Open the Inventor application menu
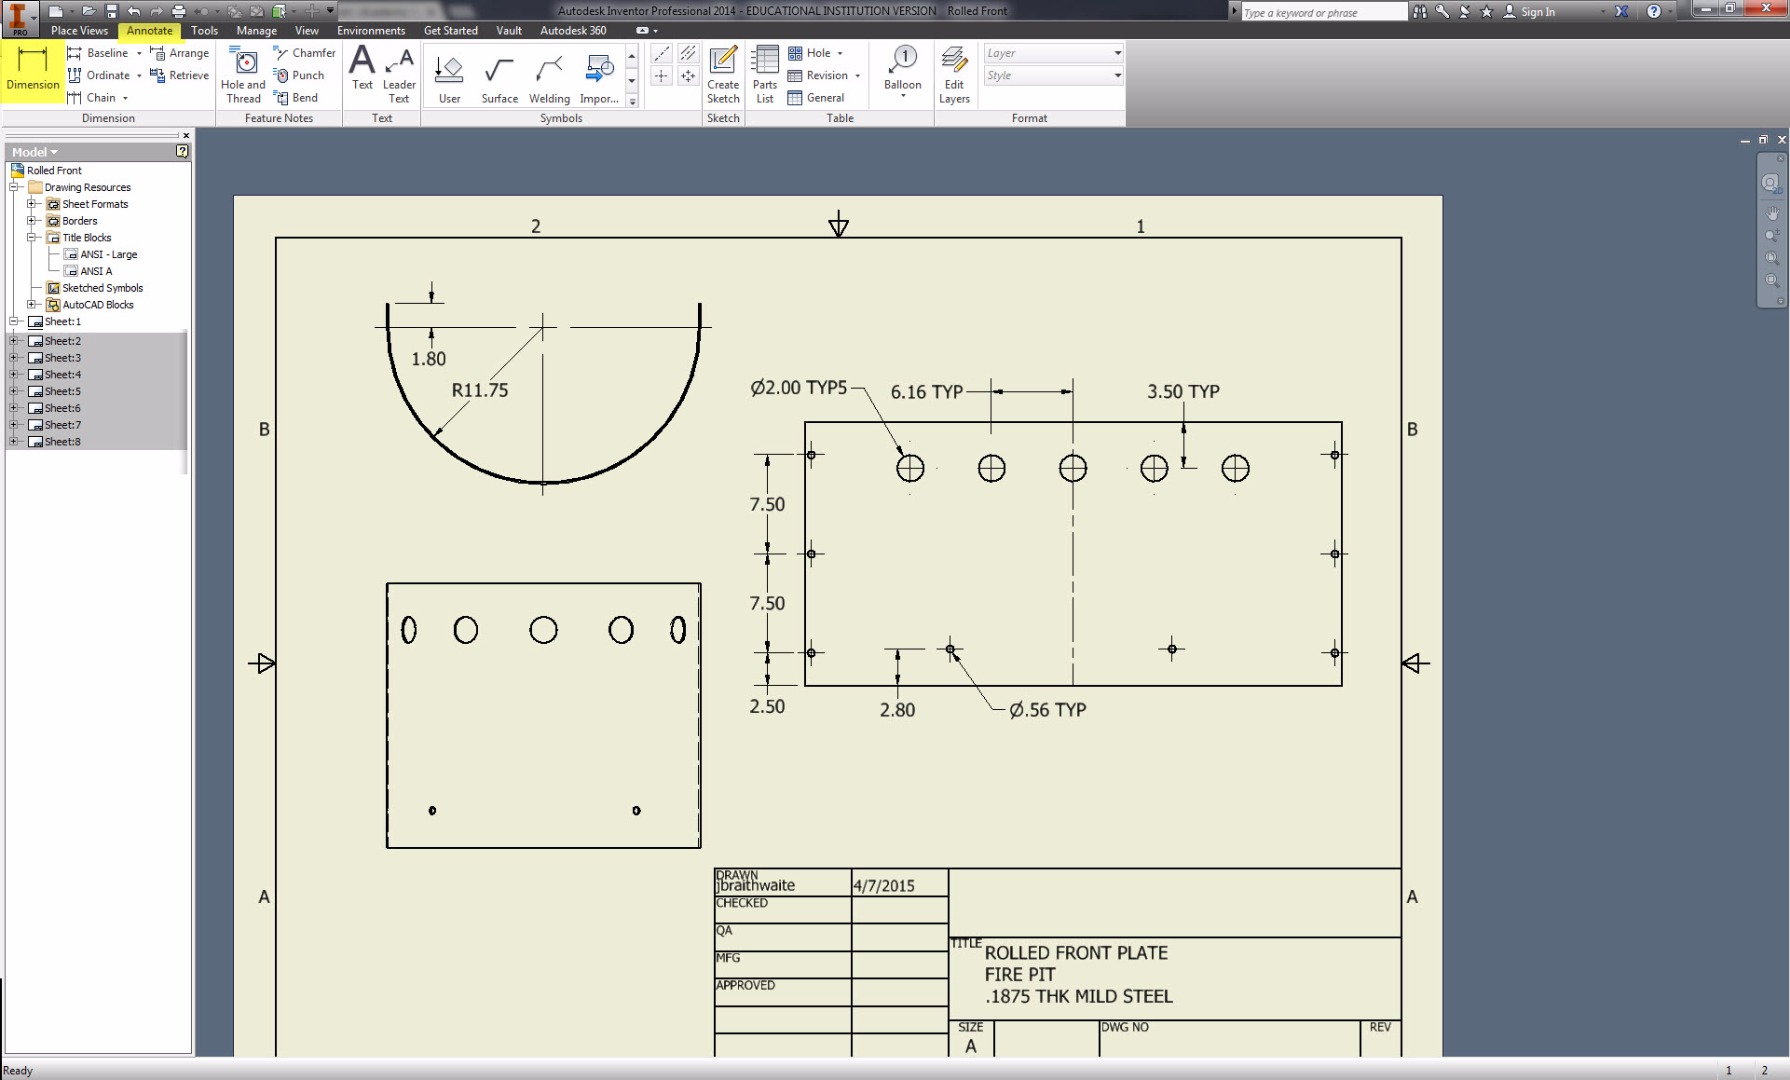This screenshot has height=1080, width=1790. point(19,18)
